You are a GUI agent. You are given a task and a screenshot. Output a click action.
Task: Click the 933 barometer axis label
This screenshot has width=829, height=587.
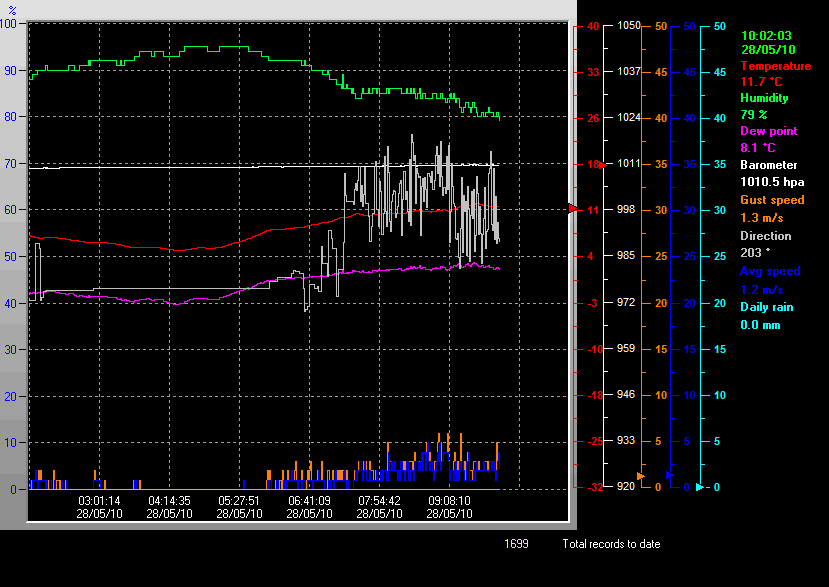pos(626,440)
